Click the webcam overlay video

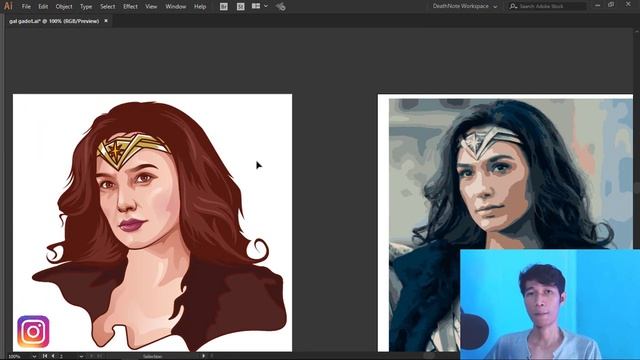coord(550,304)
